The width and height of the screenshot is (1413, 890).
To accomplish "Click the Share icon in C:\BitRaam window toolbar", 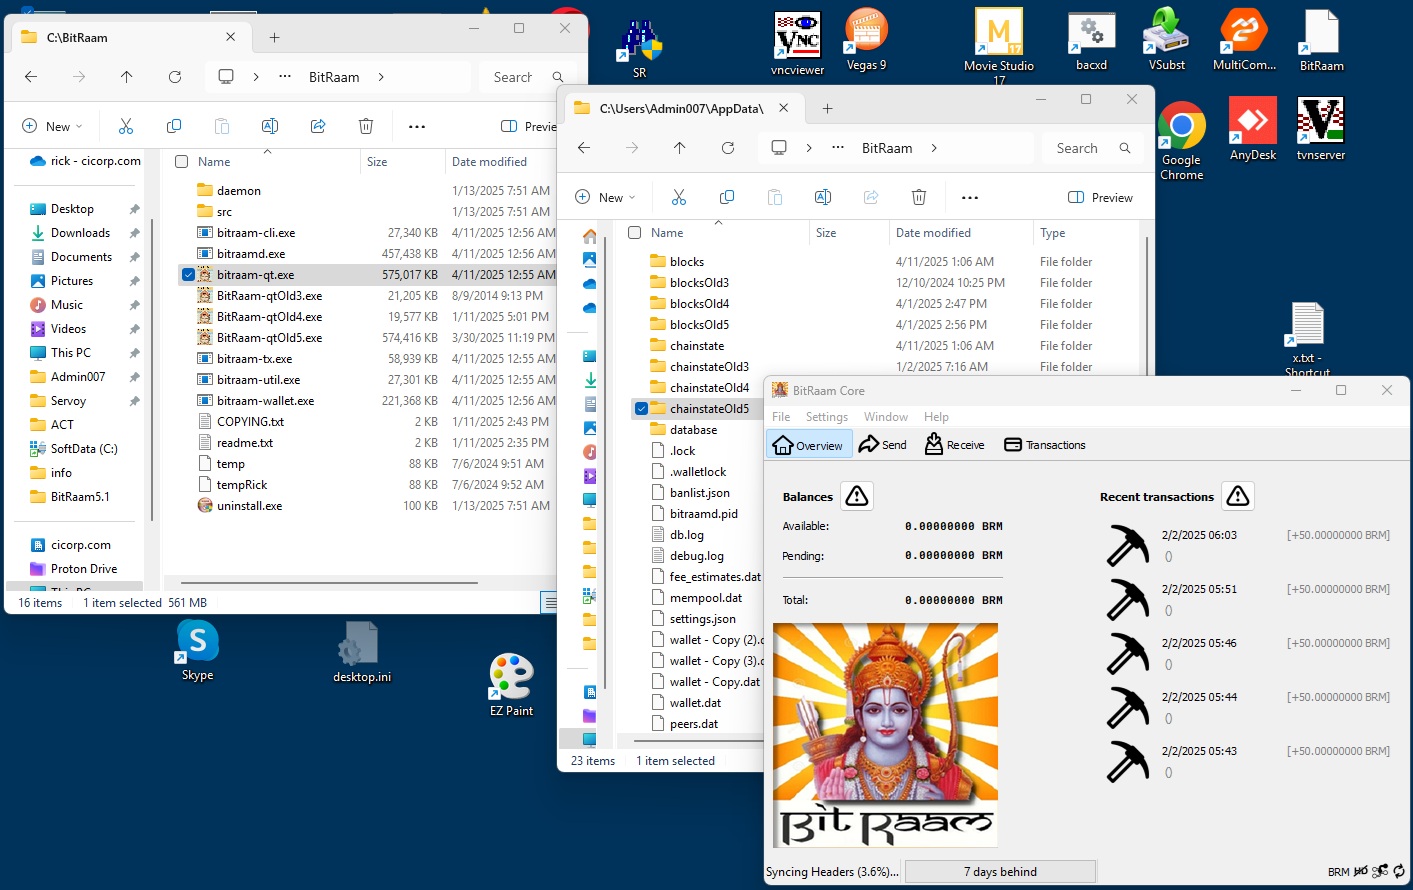I will (318, 126).
